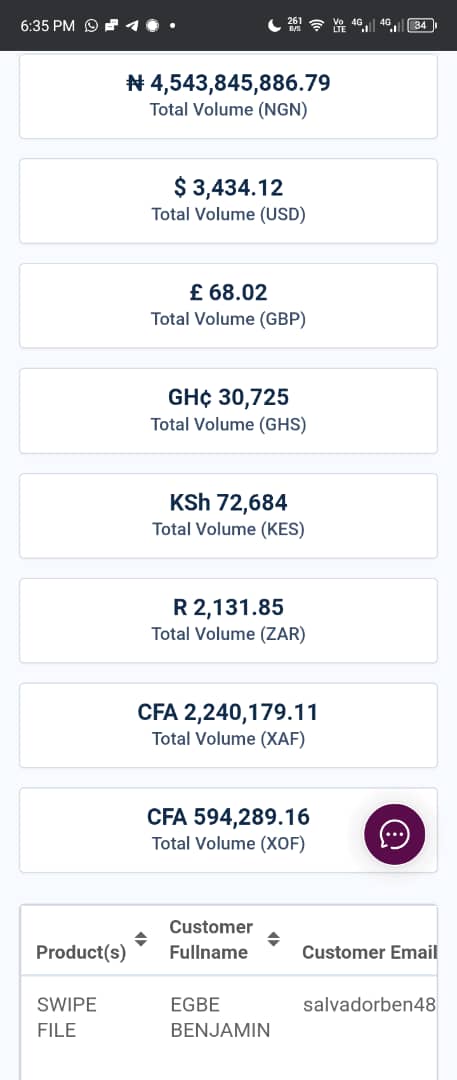This screenshot has height=1080, width=457.
Task: Open the KSh 72,684 volume card
Action: click(x=228, y=515)
